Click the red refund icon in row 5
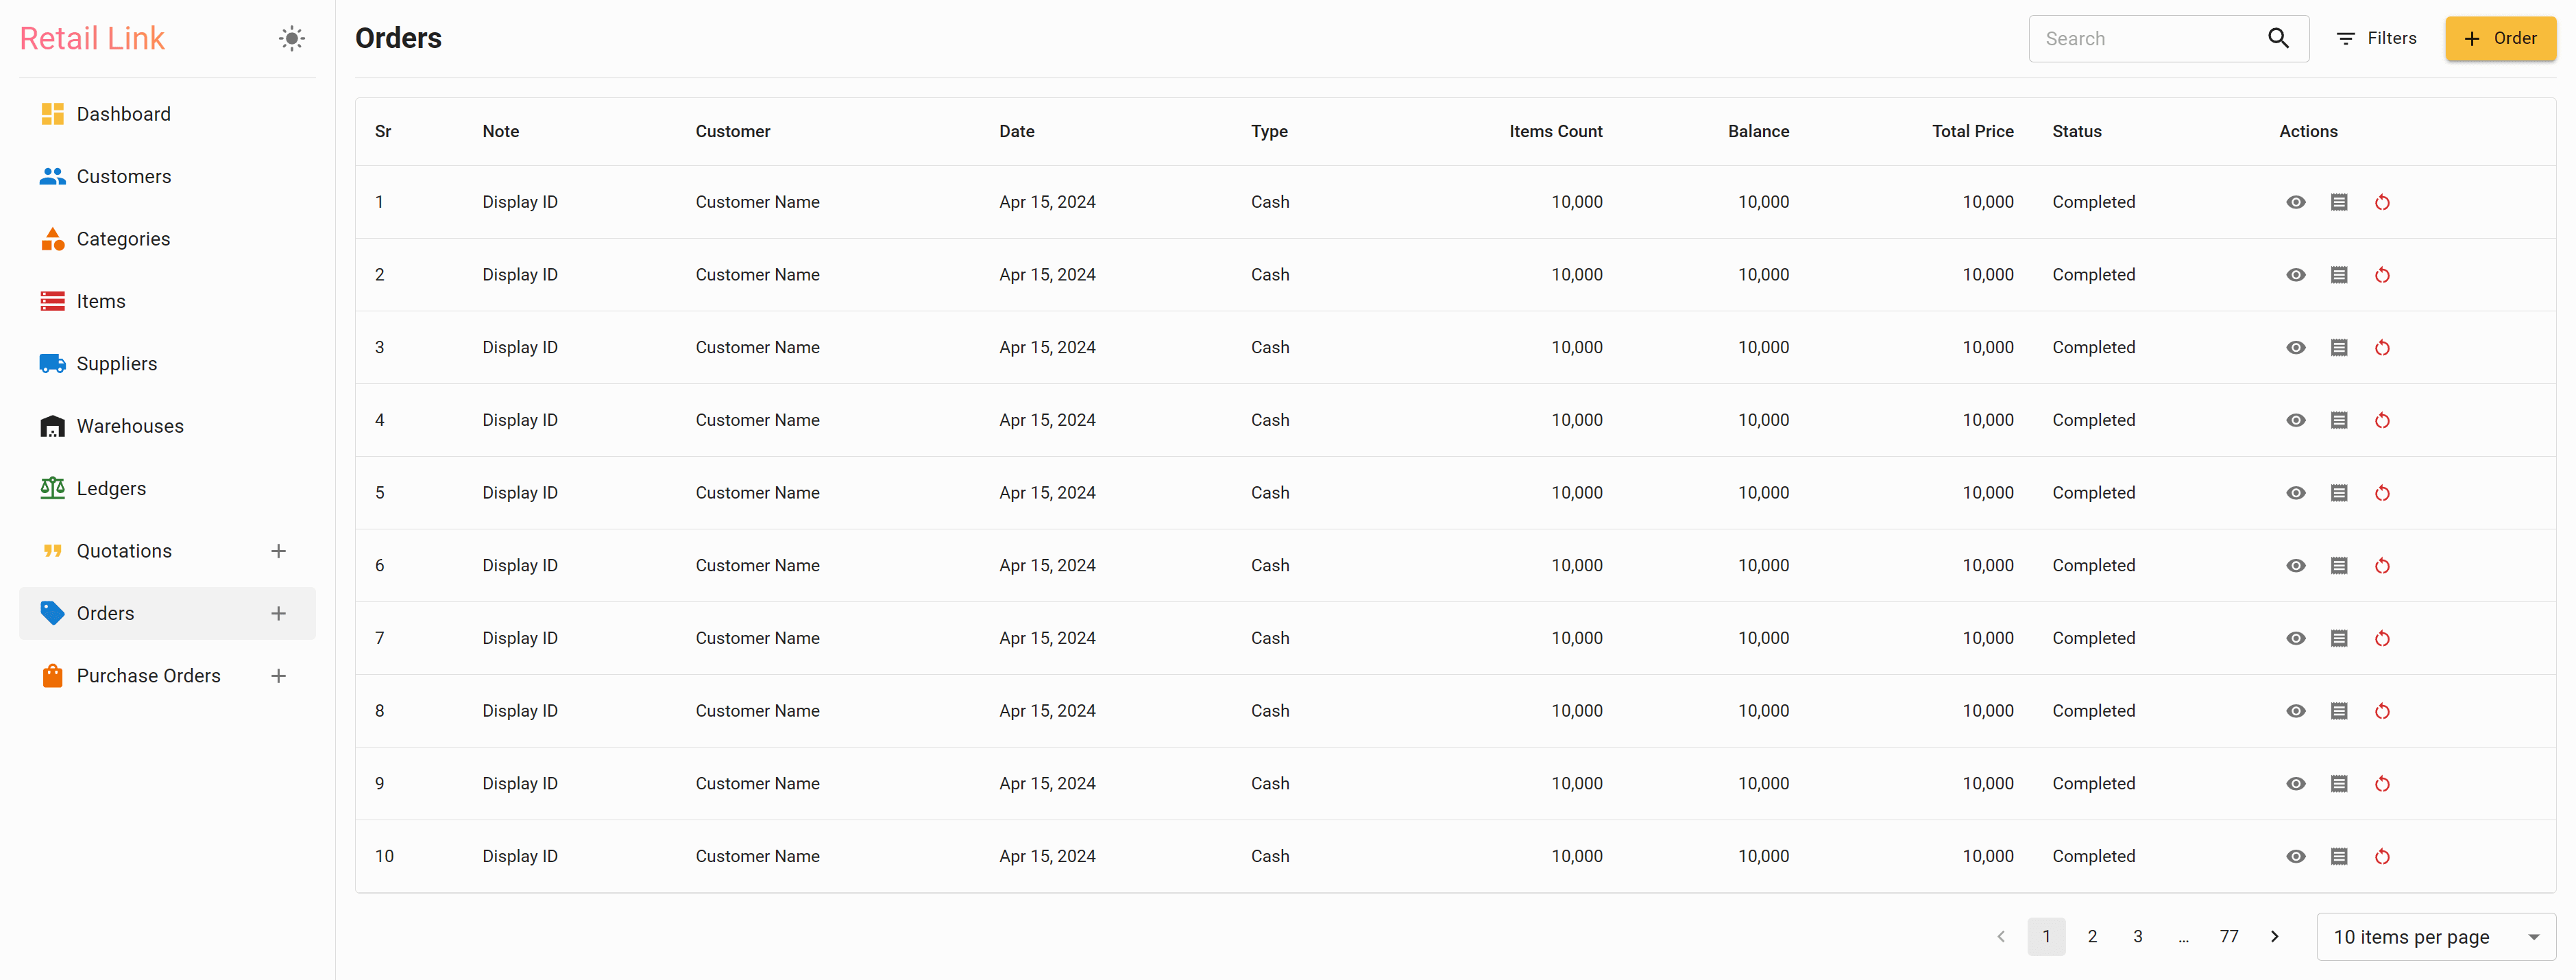This screenshot has height=980, width=2576. [x=2382, y=493]
